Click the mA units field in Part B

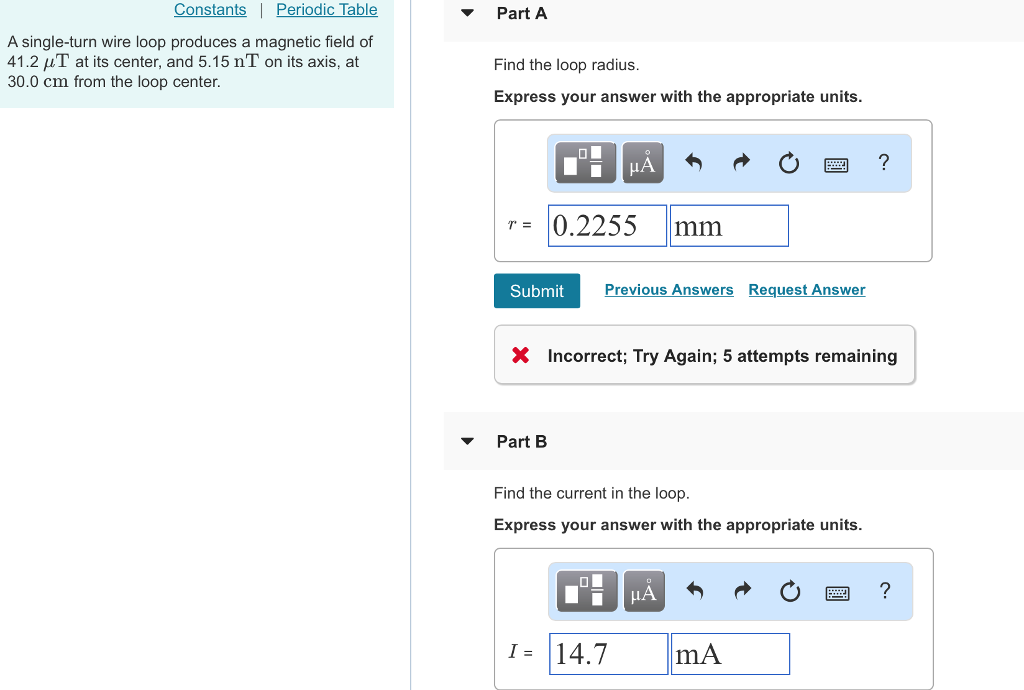pyautogui.click(x=729, y=653)
